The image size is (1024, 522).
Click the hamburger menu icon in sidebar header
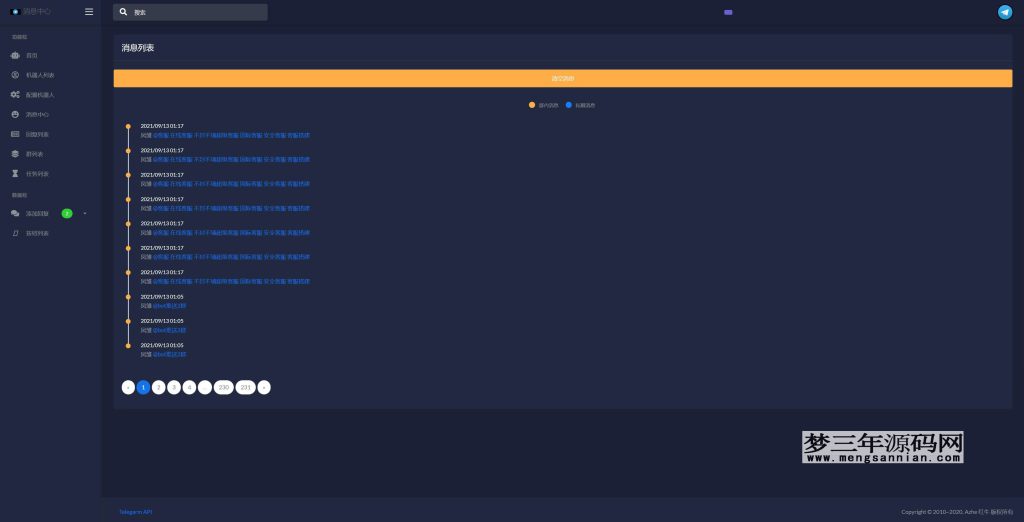tap(89, 12)
